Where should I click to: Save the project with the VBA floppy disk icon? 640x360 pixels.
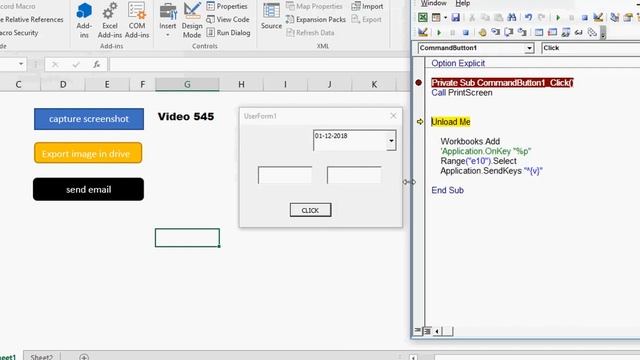(456, 17)
